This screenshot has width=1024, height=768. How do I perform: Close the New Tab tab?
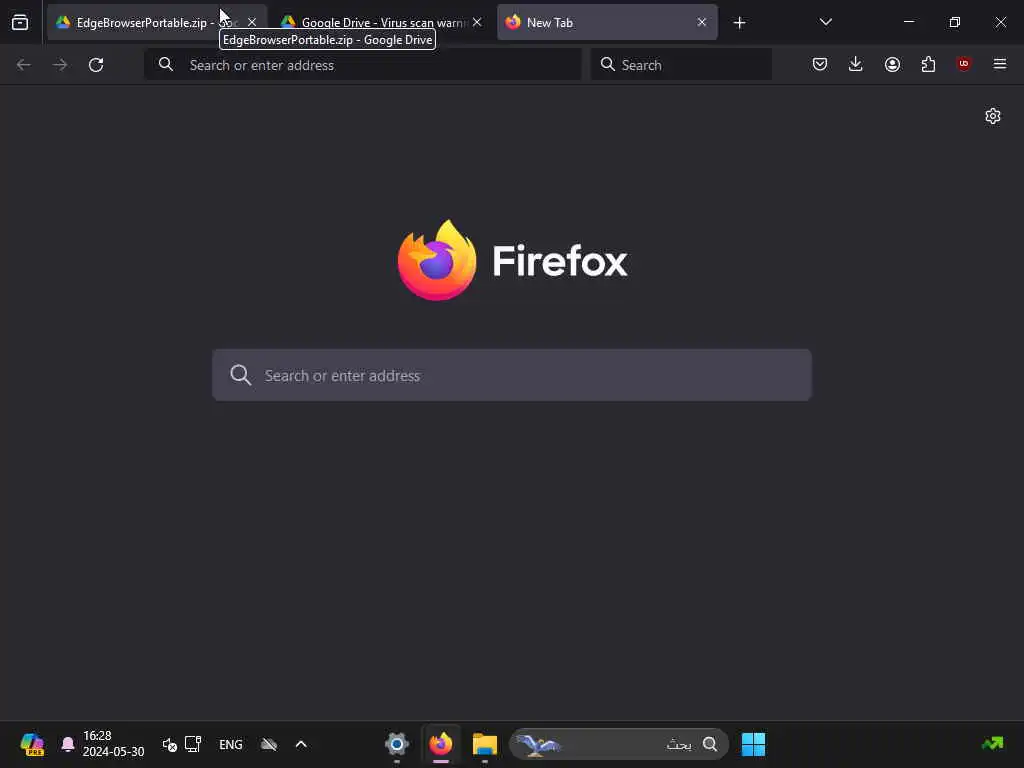(x=702, y=22)
